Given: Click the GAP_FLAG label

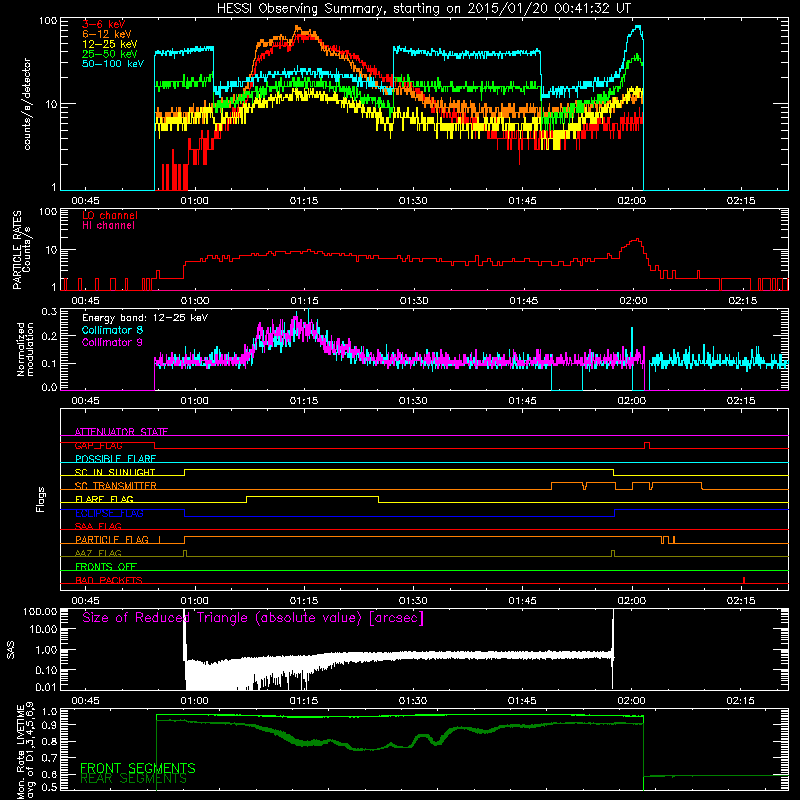Looking at the screenshot, I should click(98, 445).
